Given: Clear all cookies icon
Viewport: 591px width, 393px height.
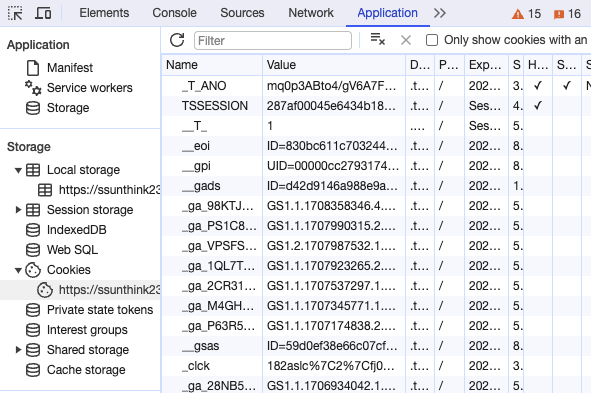Looking at the screenshot, I should [378, 39].
